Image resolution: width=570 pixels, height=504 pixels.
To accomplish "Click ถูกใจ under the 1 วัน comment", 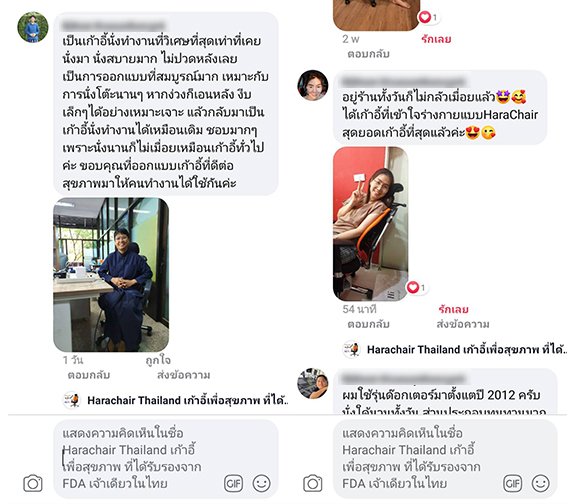I will tap(158, 360).
